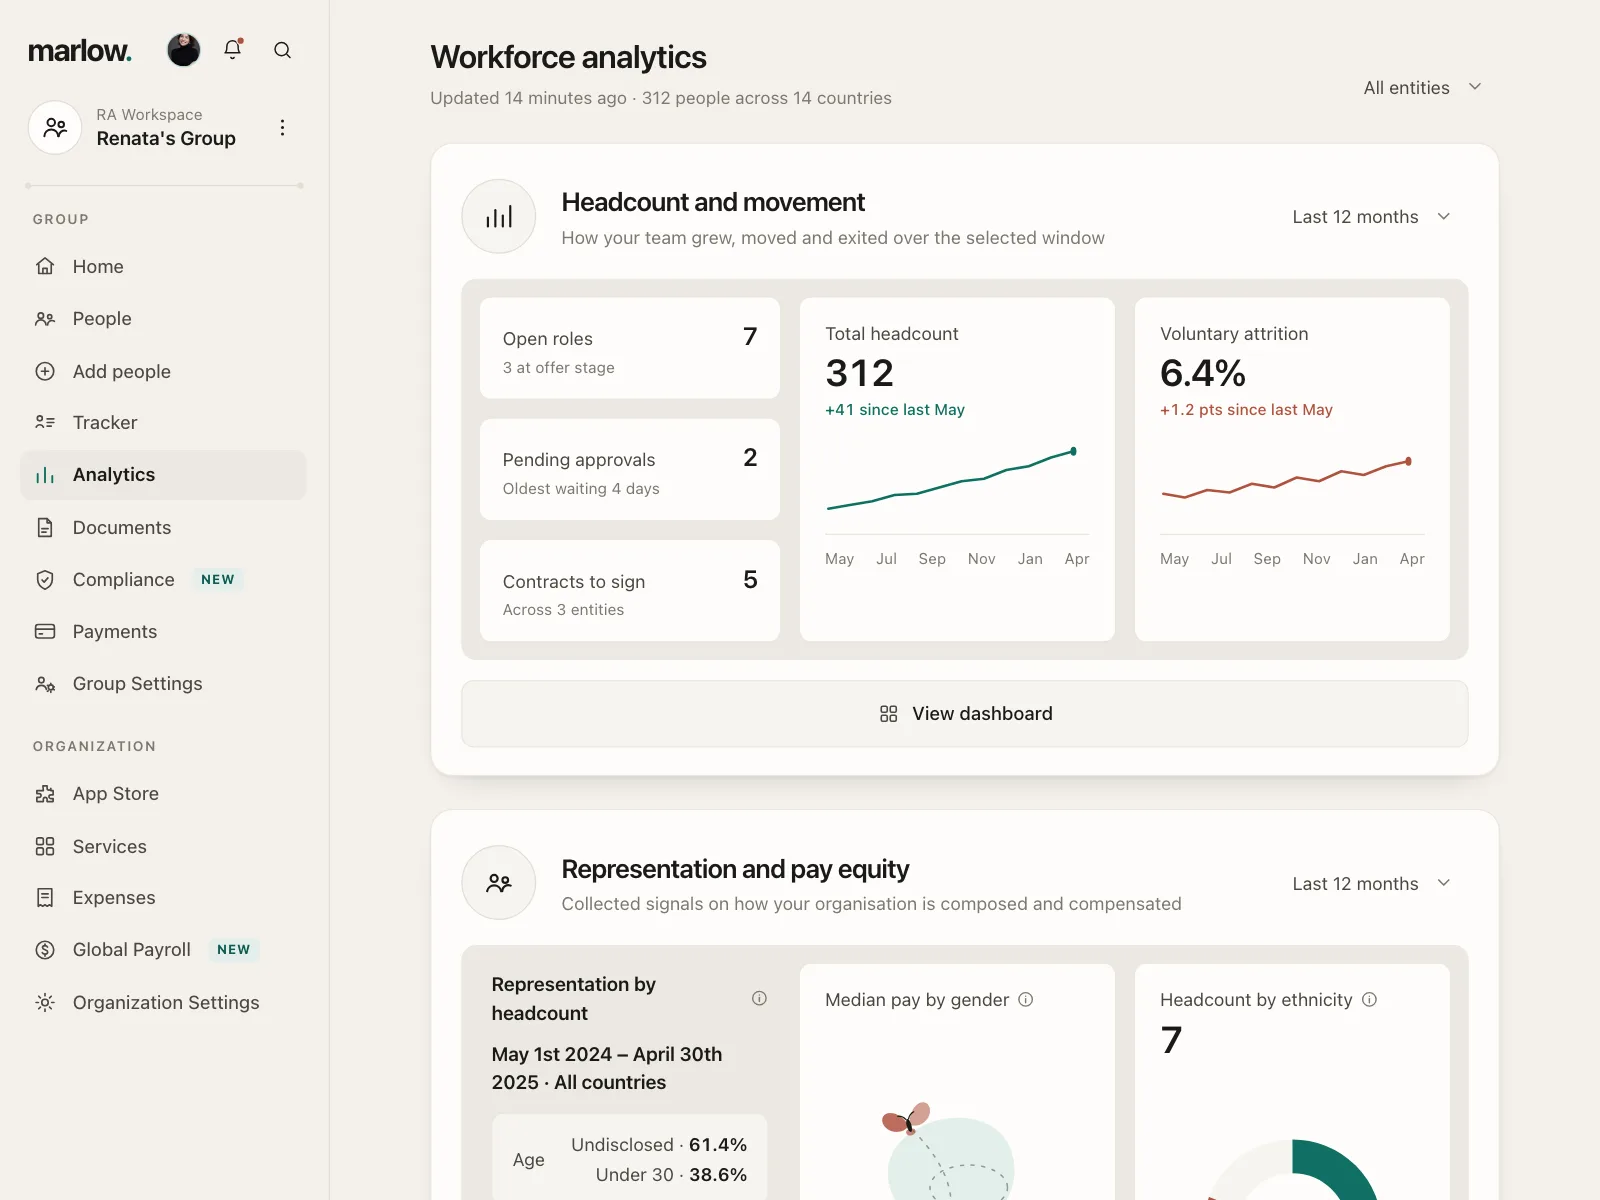Click the Home house icon
Screen dimensions: 1600x1200
click(45, 266)
